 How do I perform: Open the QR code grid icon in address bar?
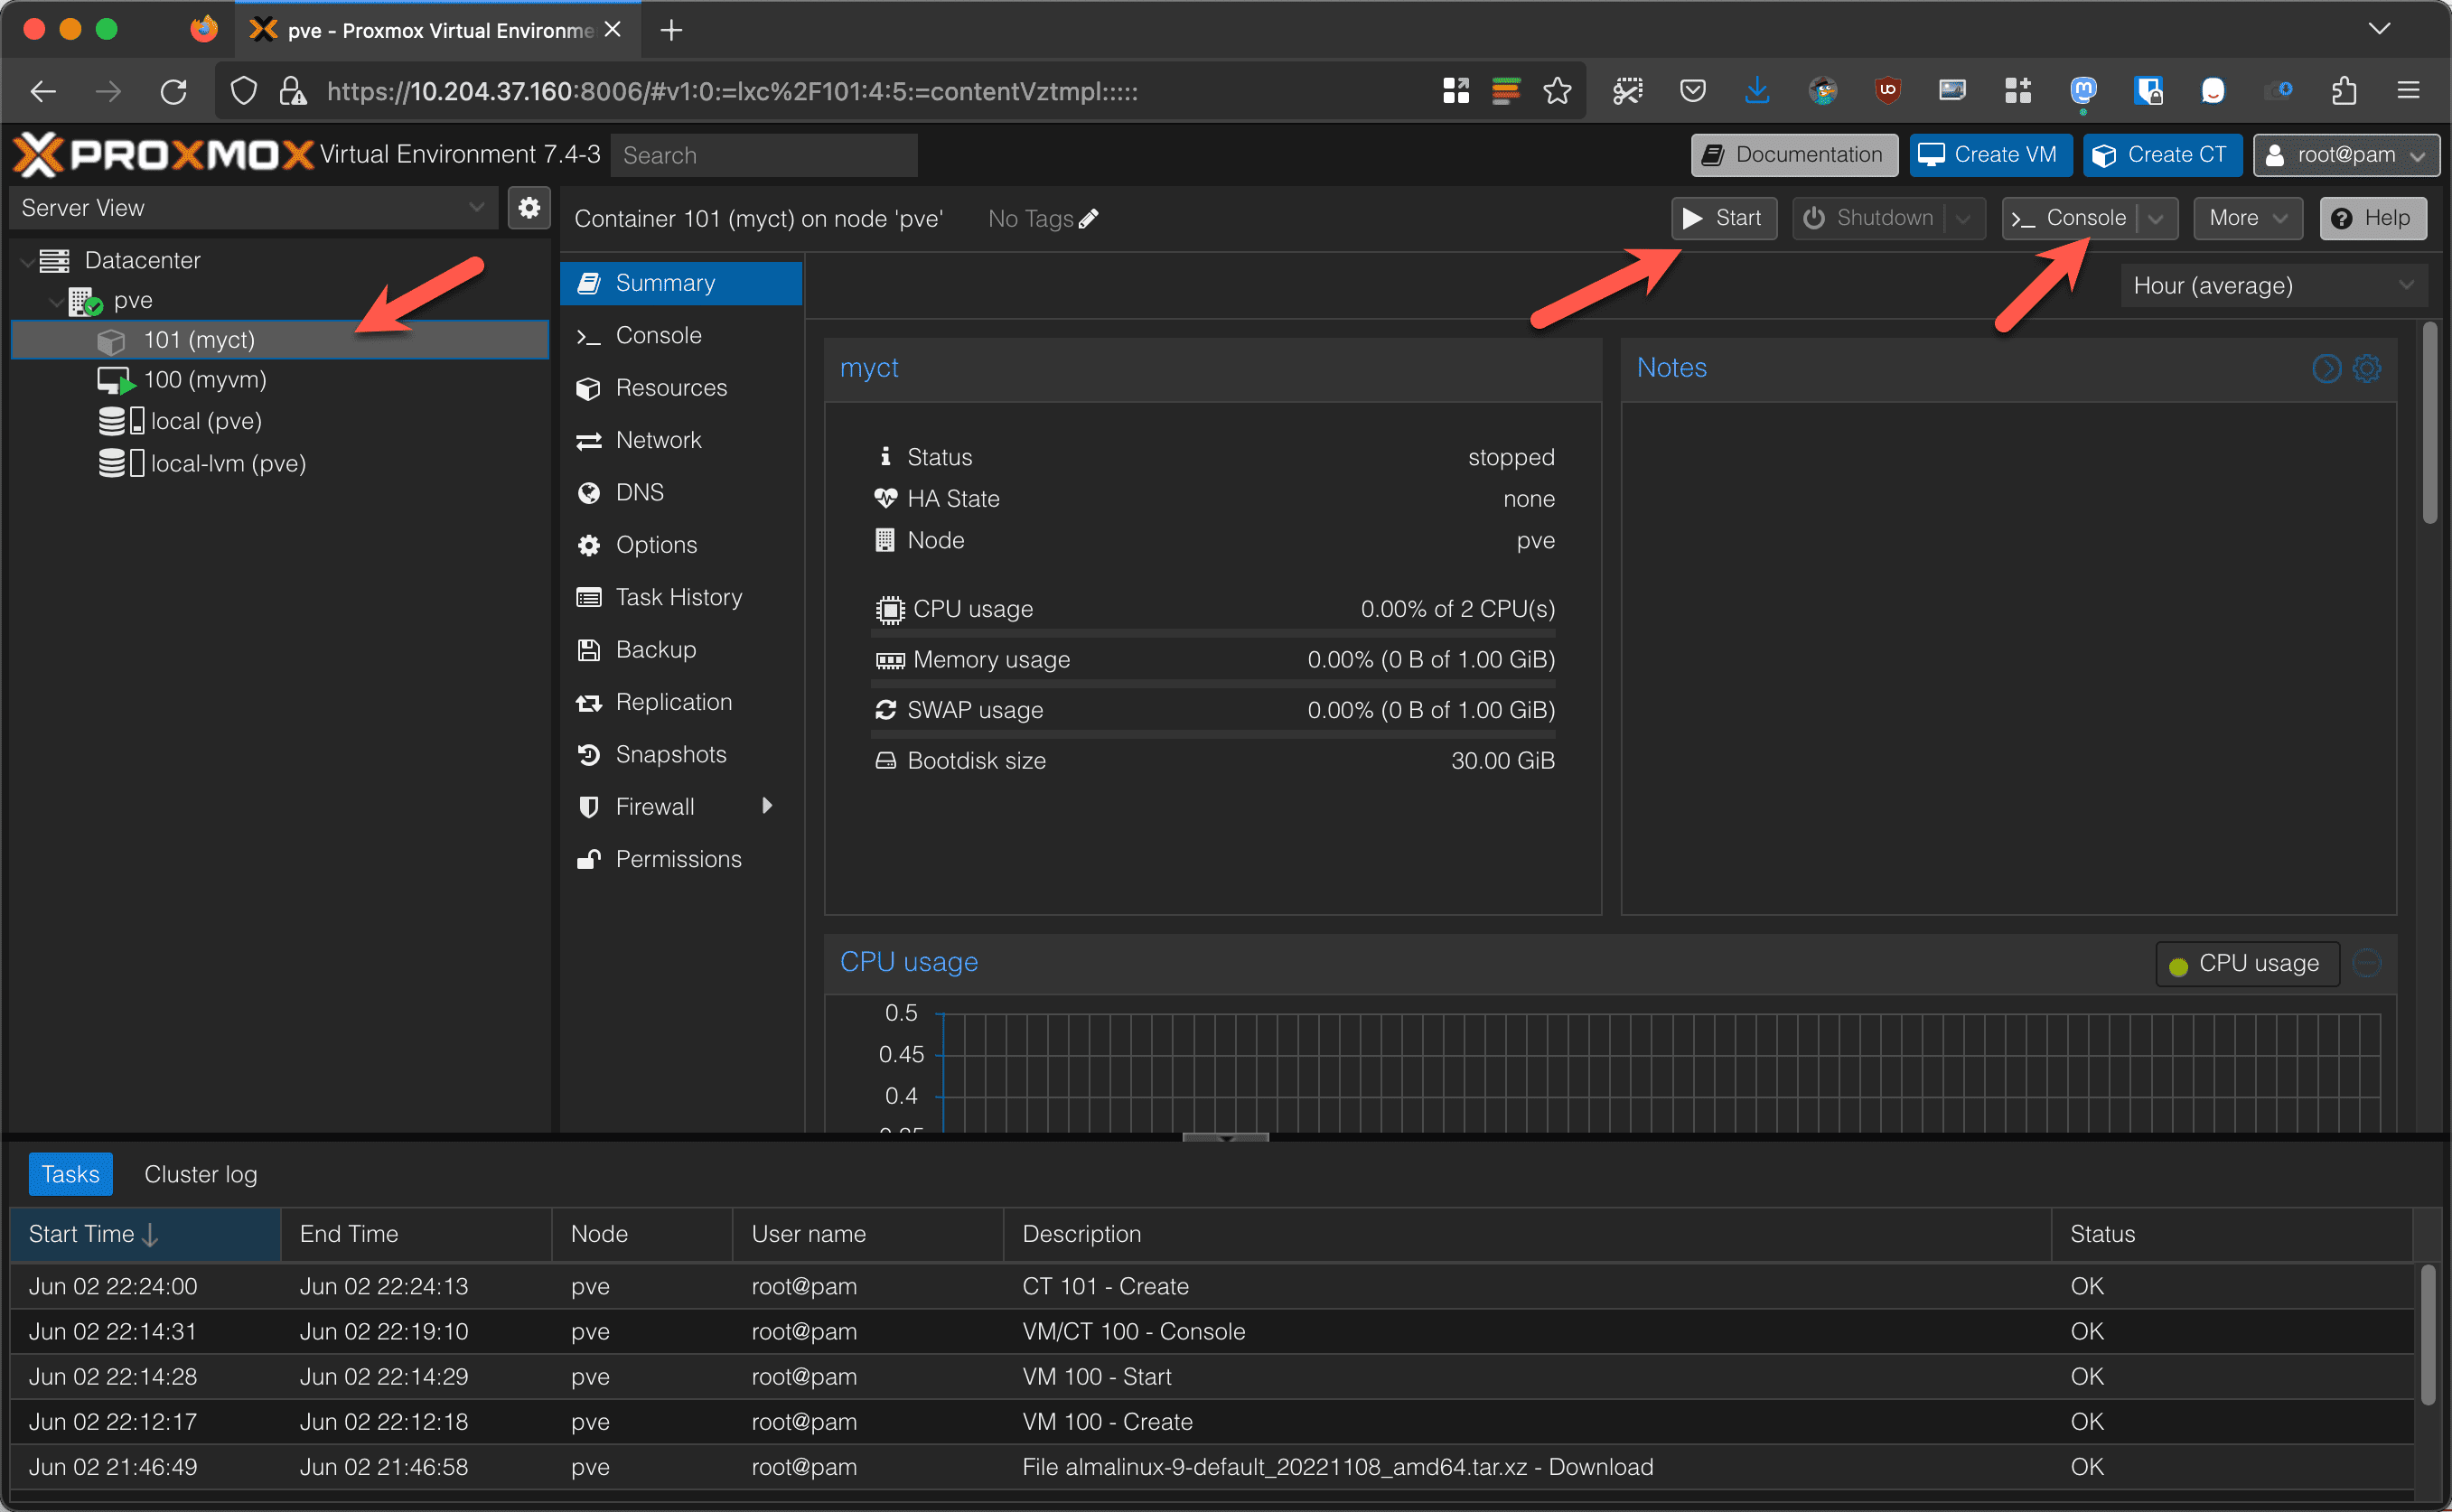1456,91
